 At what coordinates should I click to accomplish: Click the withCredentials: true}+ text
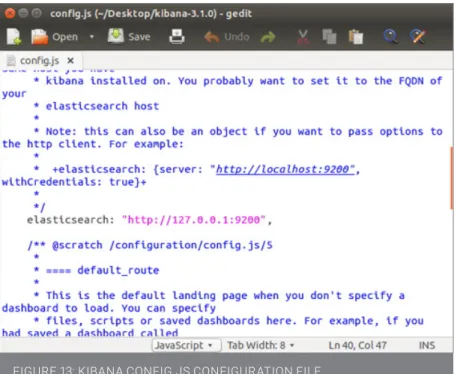click(74, 182)
